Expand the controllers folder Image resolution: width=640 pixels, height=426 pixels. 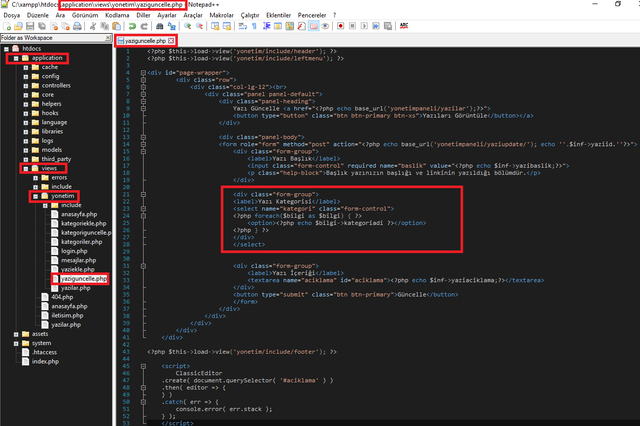pyautogui.click(x=26, y=86)
